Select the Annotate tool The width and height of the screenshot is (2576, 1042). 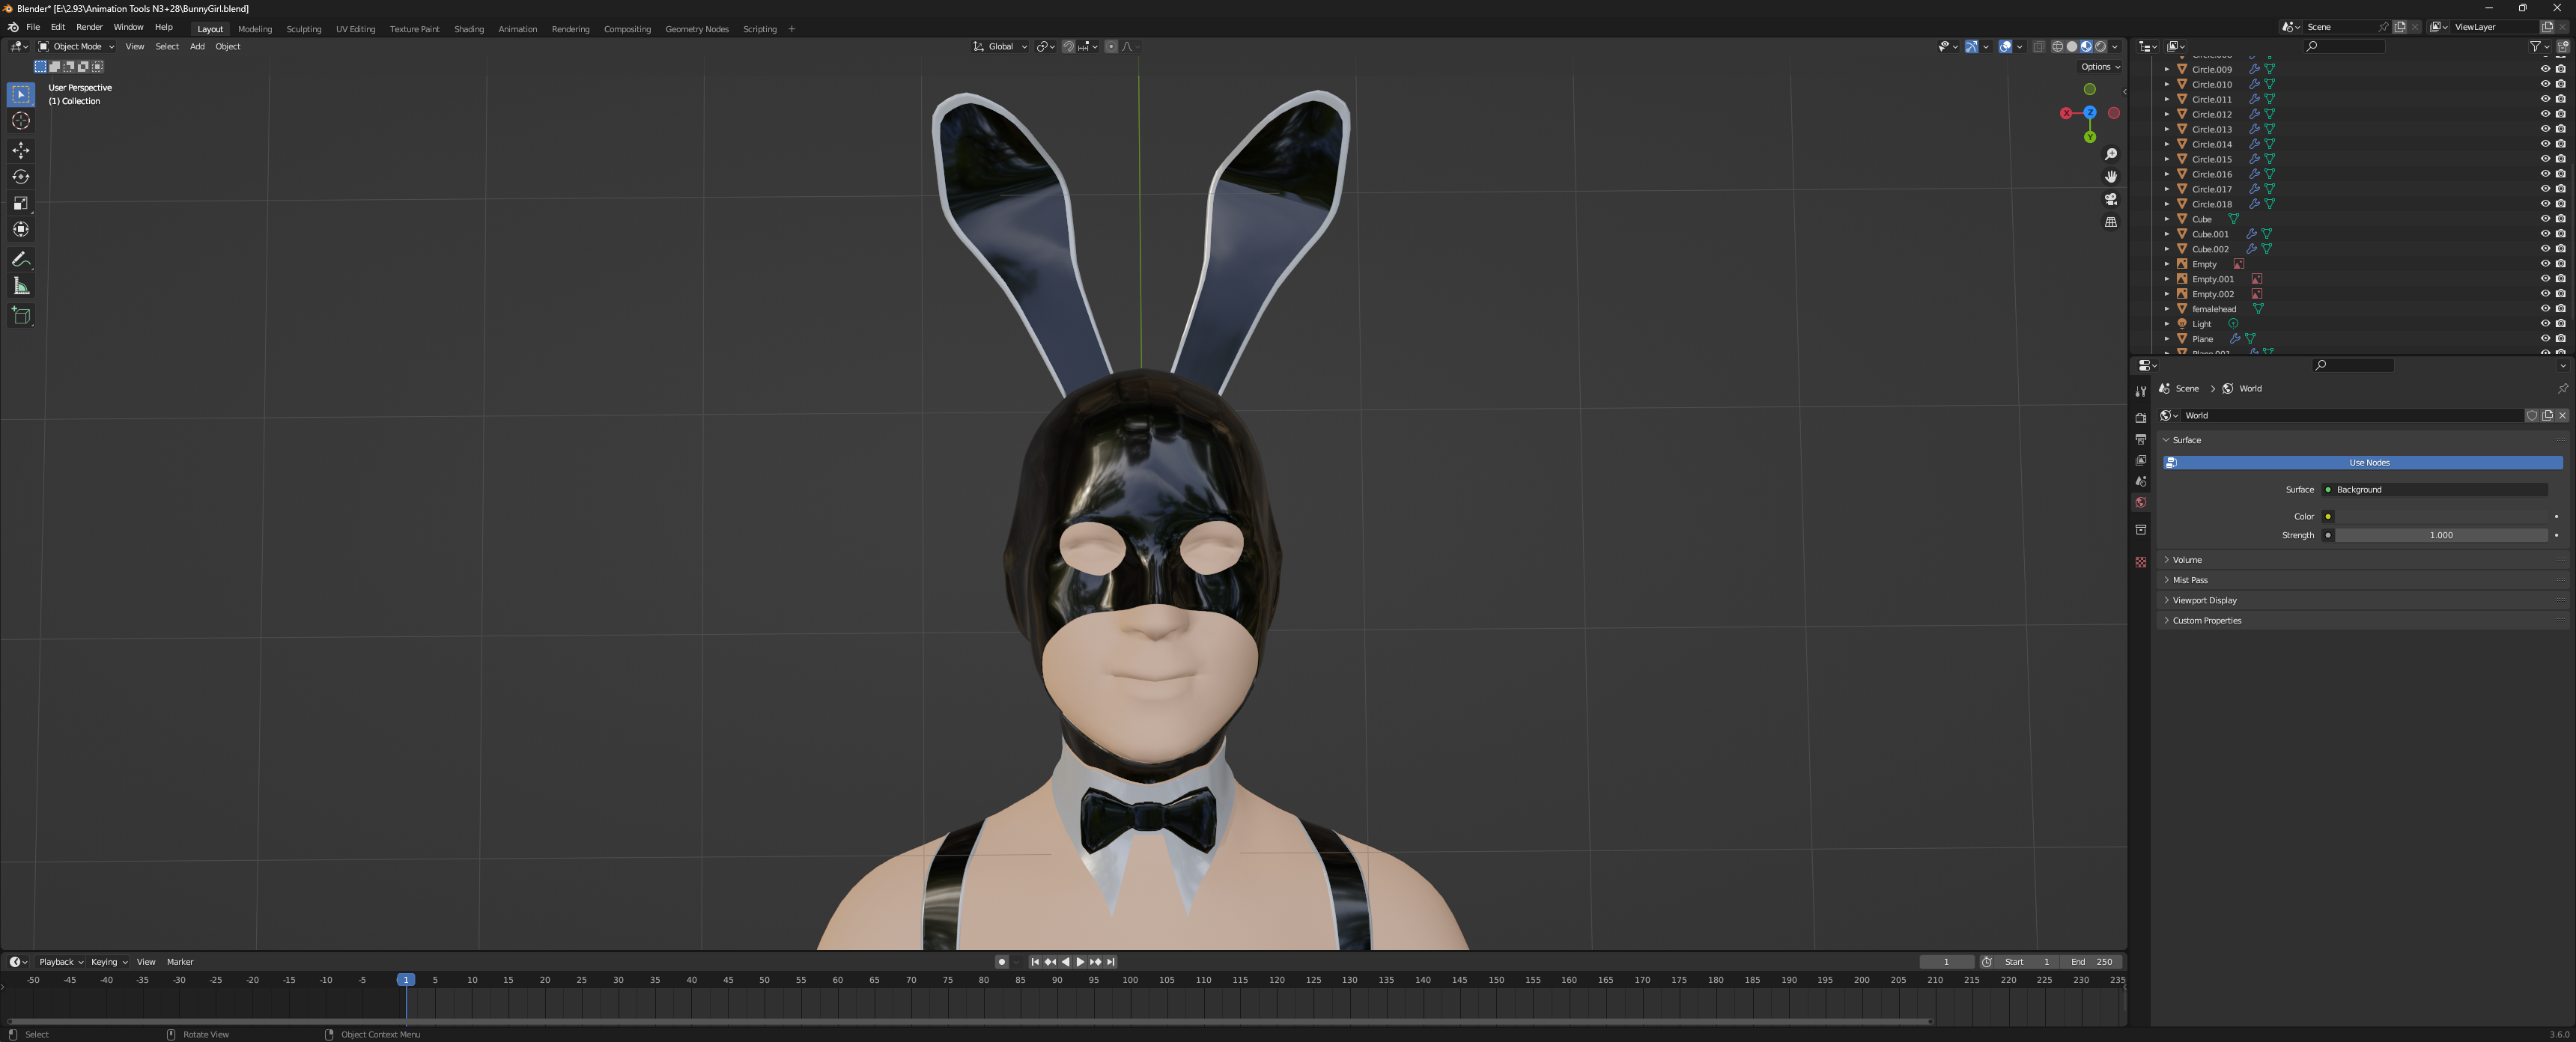[21, 260]
